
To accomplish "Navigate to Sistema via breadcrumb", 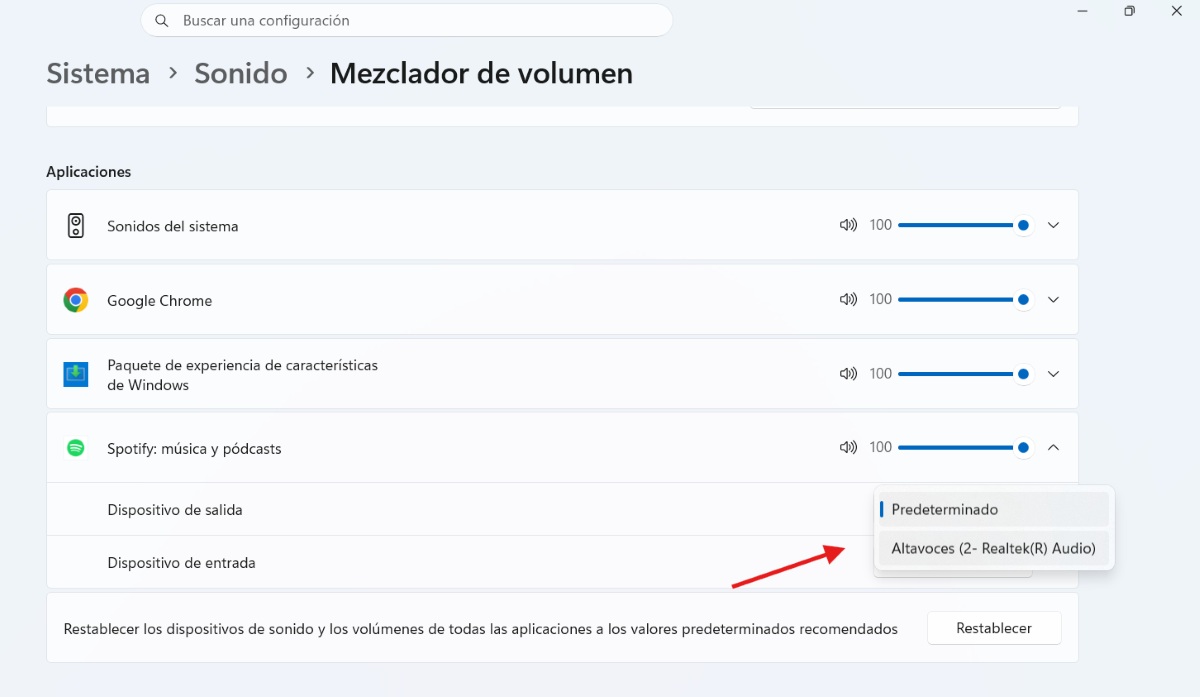I will (97, 73).
